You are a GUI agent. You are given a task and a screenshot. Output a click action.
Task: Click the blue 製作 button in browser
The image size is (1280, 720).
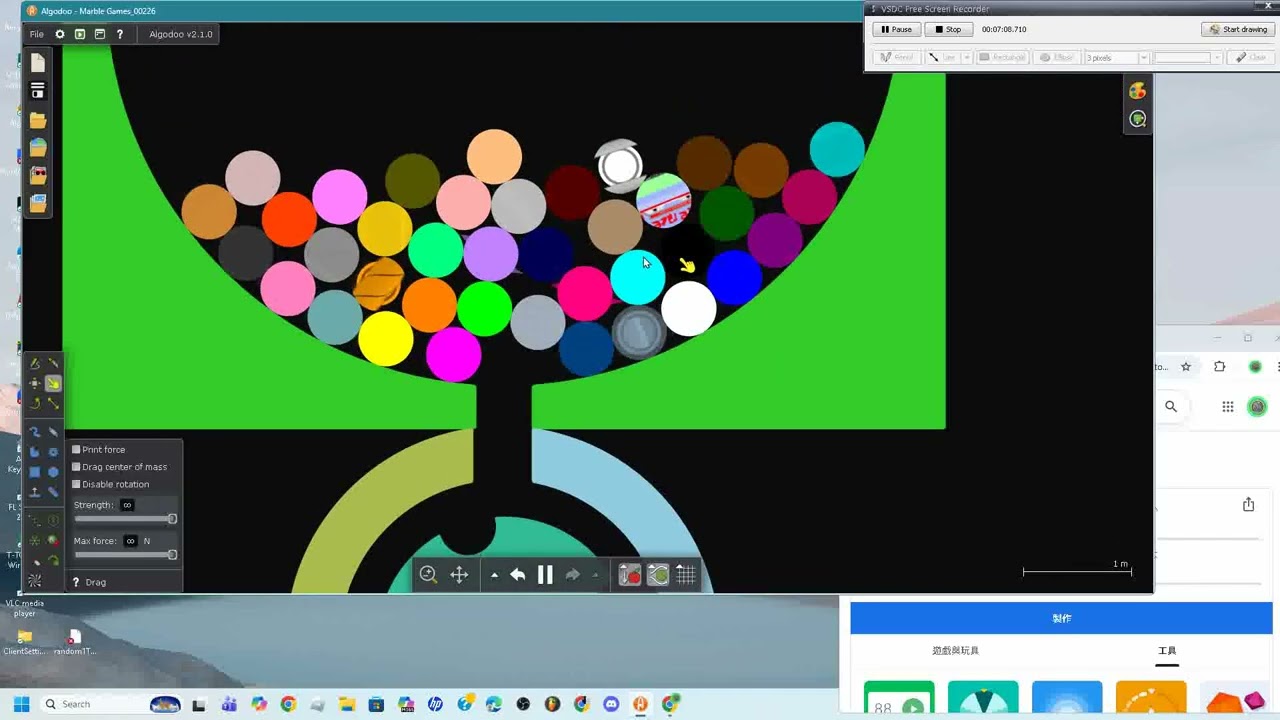[x=1061, y=618]
